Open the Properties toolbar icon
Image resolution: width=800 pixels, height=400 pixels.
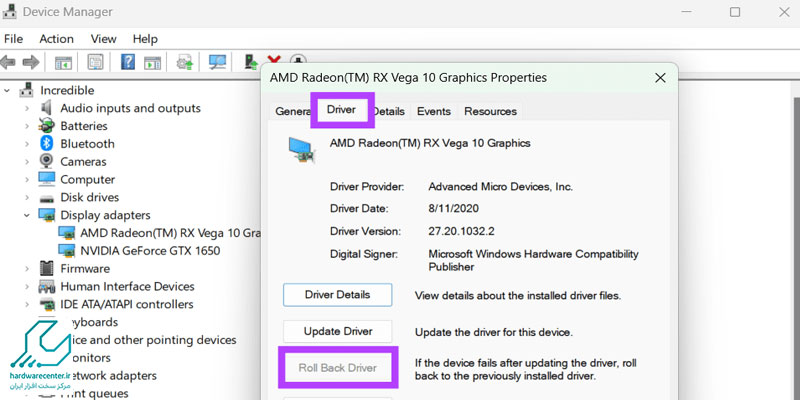(95, 62)
